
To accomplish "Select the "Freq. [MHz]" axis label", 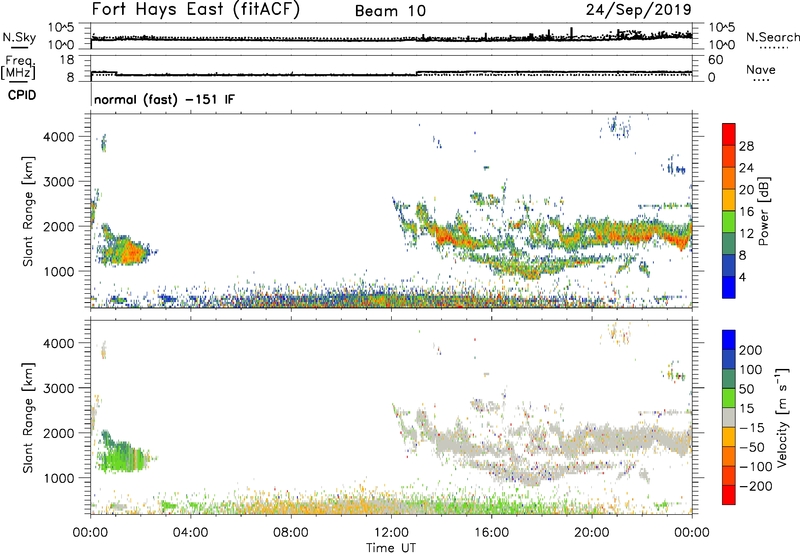I will [18, 67].
